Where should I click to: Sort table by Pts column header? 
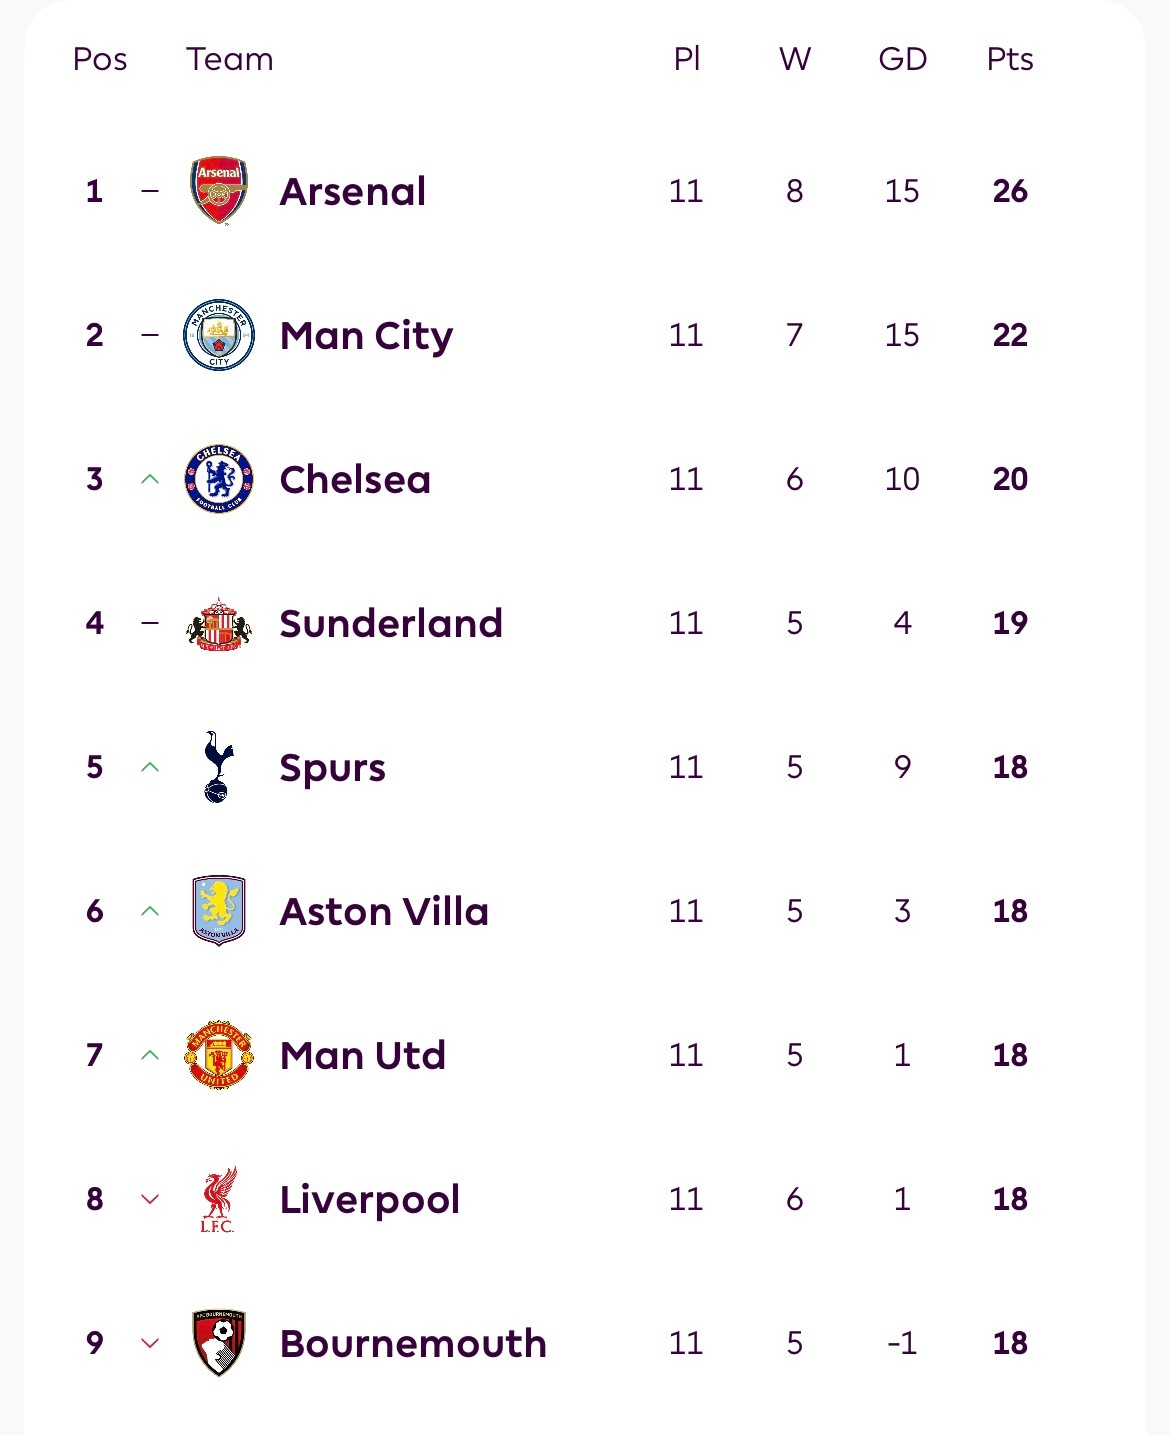[x=1010, y=59]
